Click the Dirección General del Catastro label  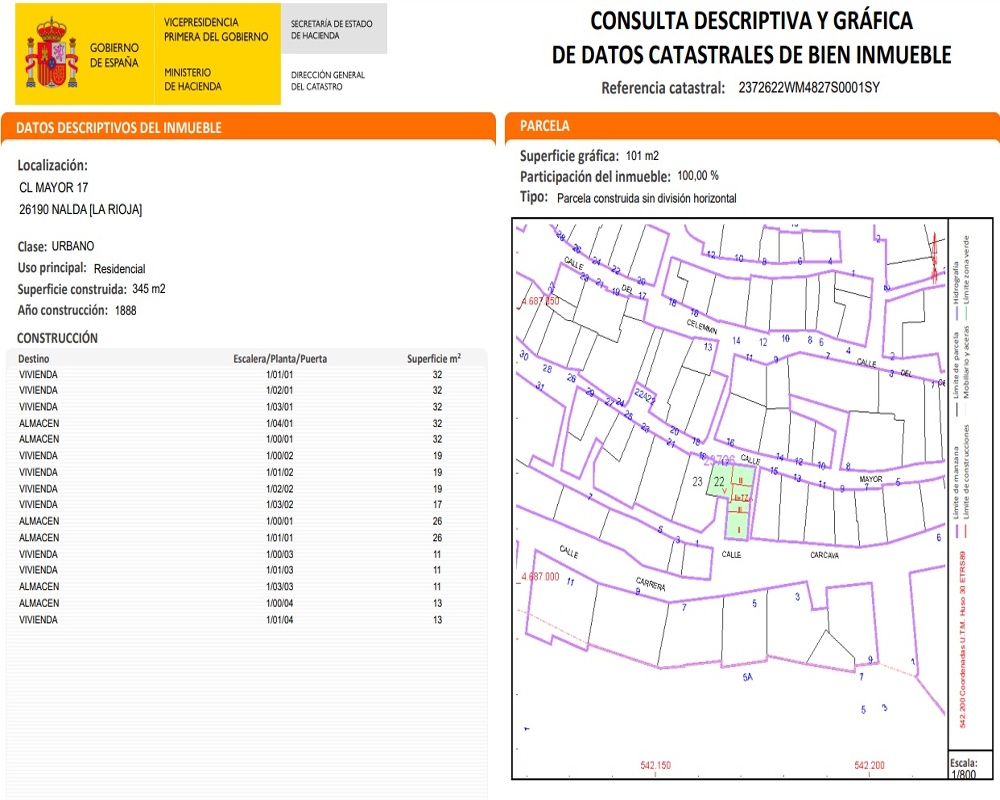[x=328, y=80]
